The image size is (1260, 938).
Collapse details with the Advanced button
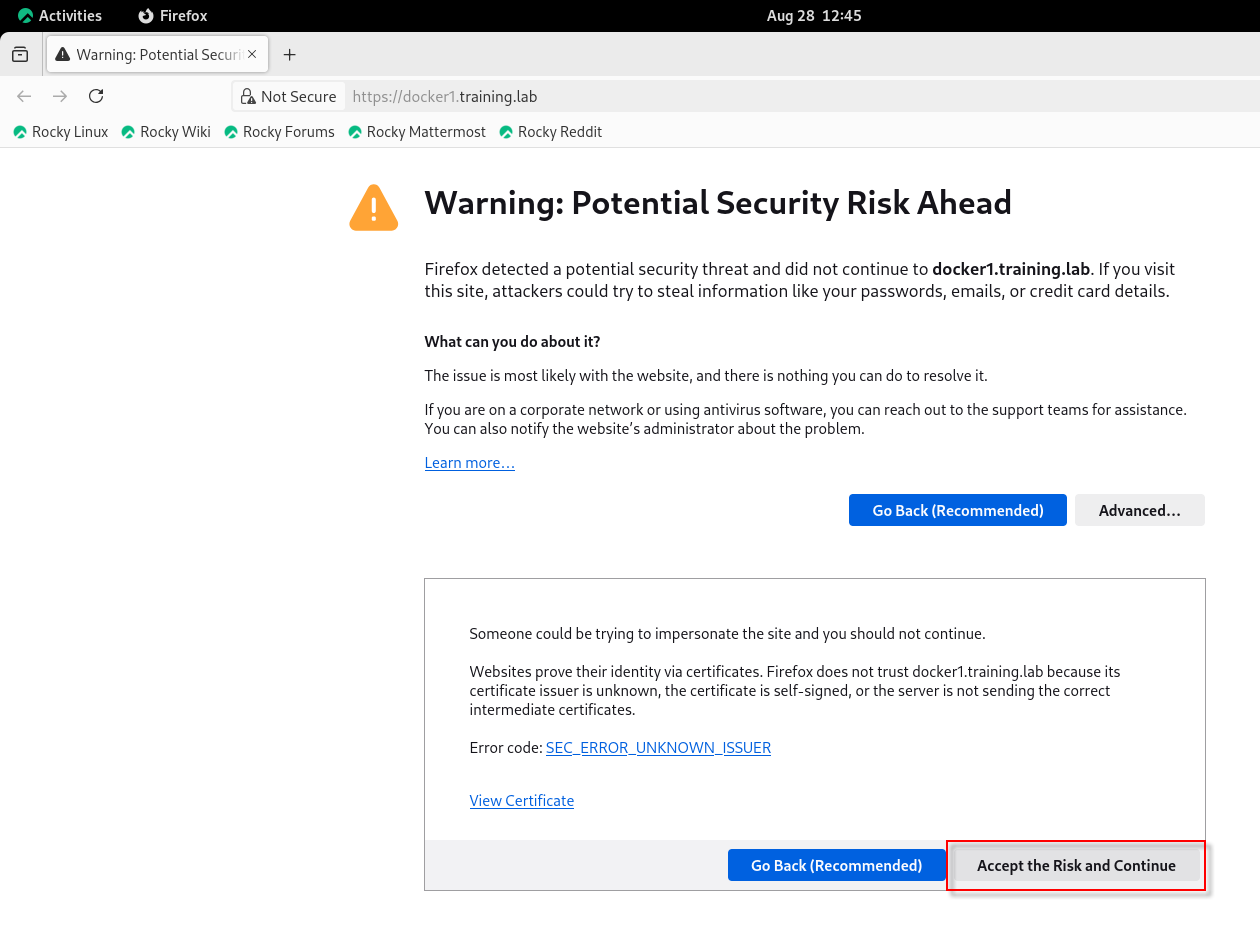pos(1139,510)
